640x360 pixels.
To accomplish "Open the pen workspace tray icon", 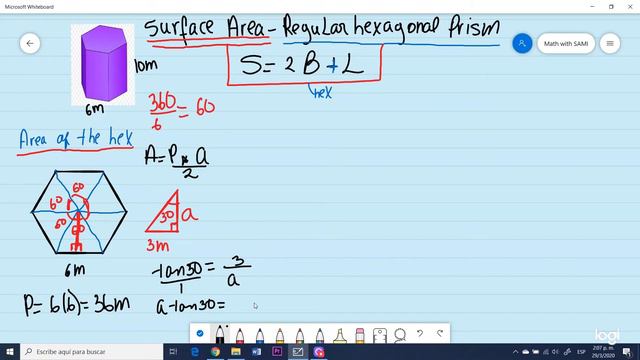I will click(x=567, y=351).
